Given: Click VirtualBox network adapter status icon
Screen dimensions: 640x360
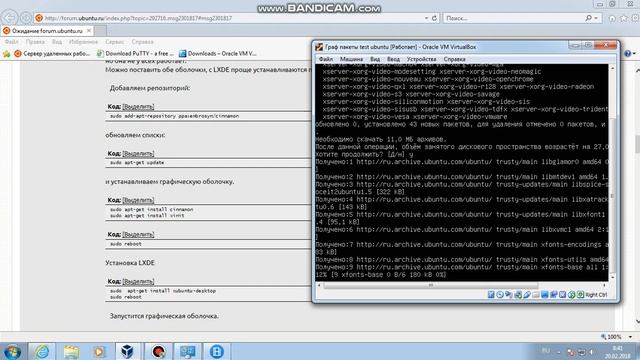Looking at the screenshot, I should point(518,294).
